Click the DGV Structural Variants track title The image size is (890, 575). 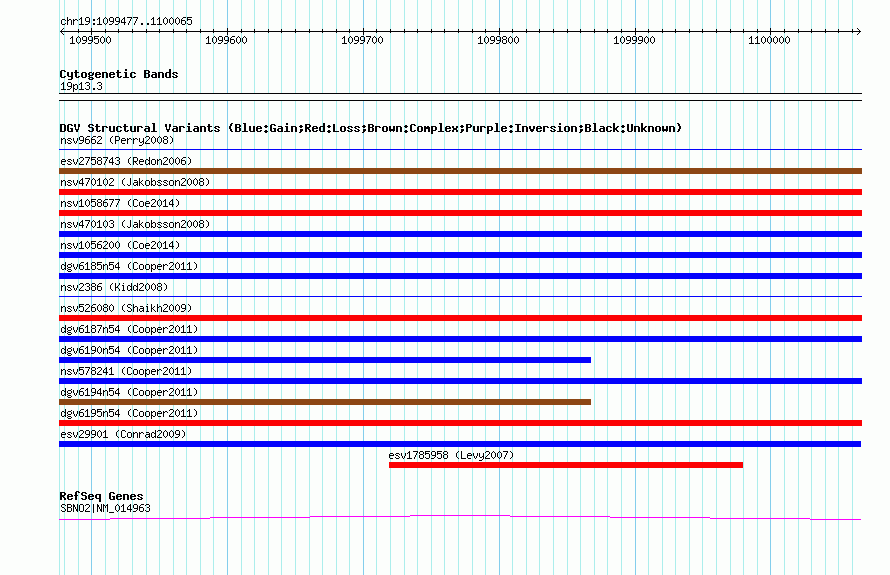371,128
